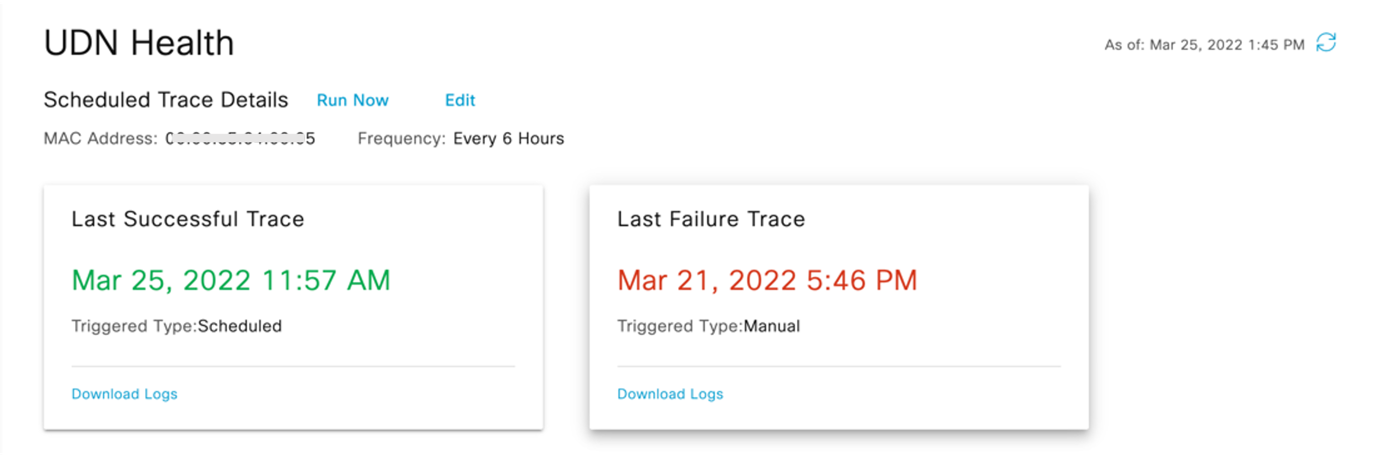Click the Last Failure Trace card title

click(711, 219)
